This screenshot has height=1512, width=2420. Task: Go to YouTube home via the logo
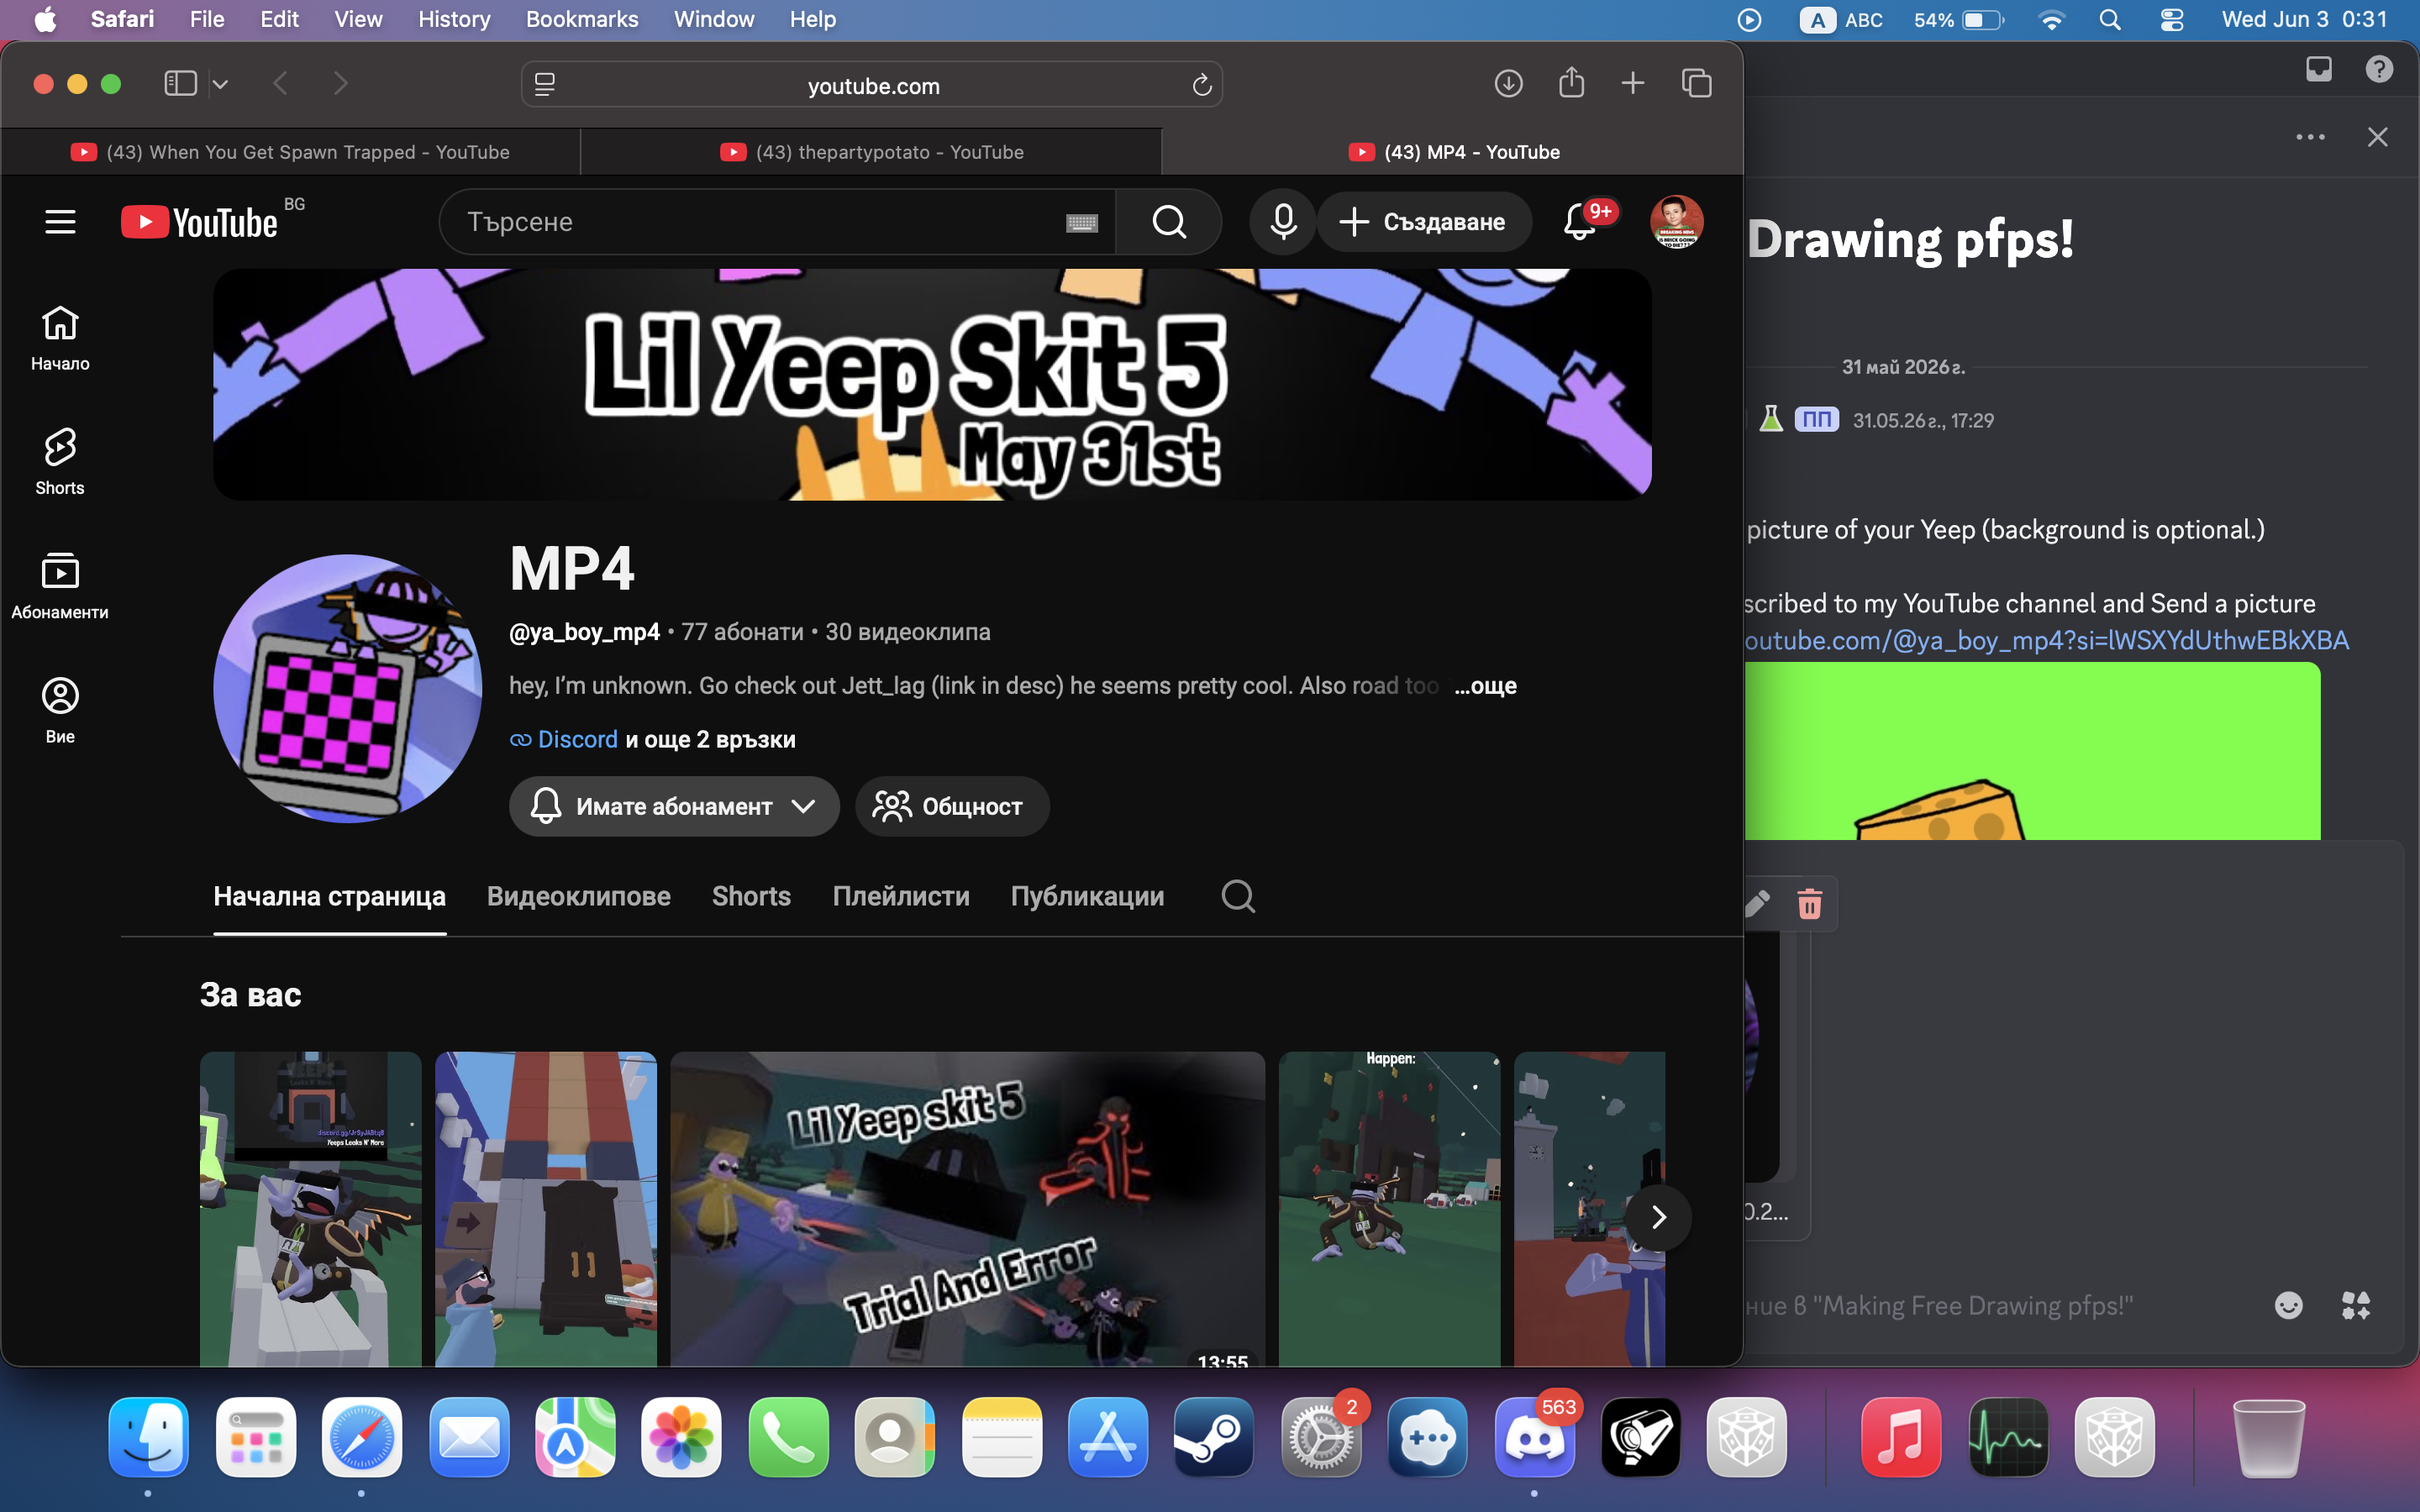coord(200,222)
